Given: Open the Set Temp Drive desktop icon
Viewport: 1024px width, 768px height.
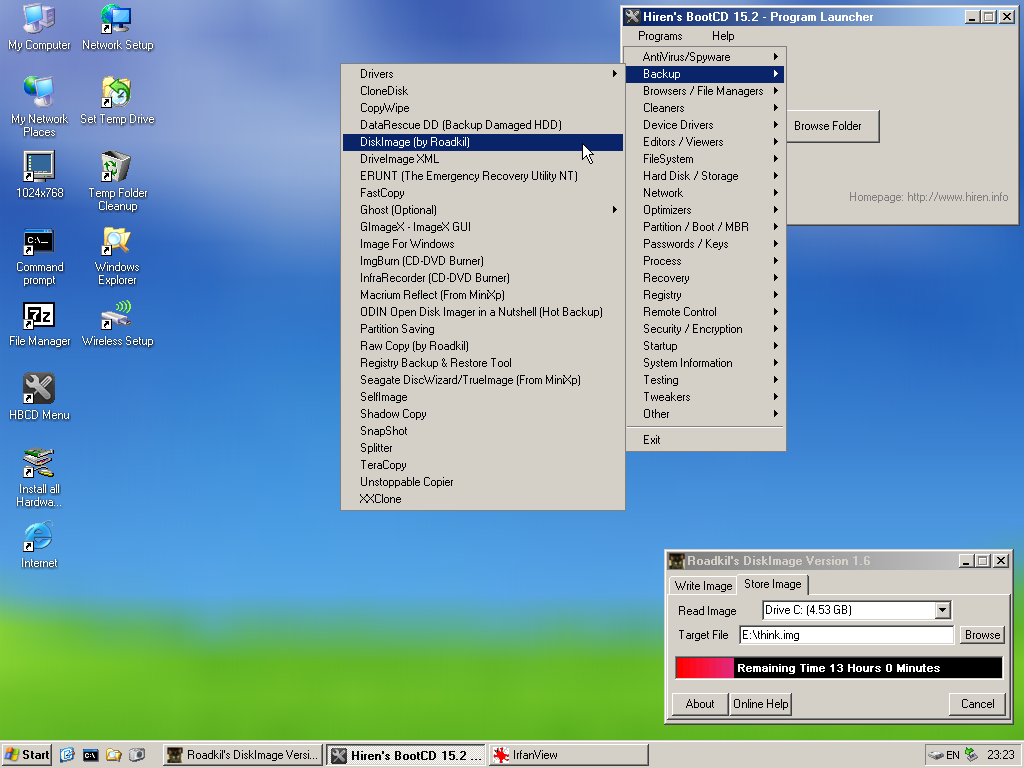Looking at the screenshot, I should point(117,93).
